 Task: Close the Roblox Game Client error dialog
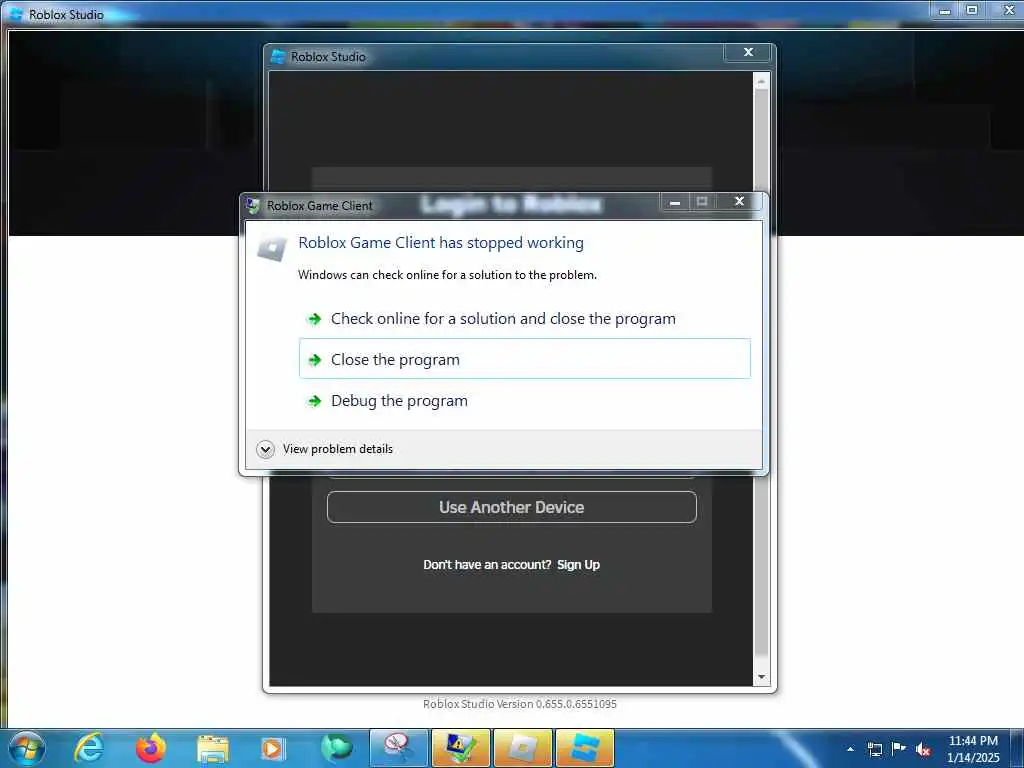click(x=739, y=201)
